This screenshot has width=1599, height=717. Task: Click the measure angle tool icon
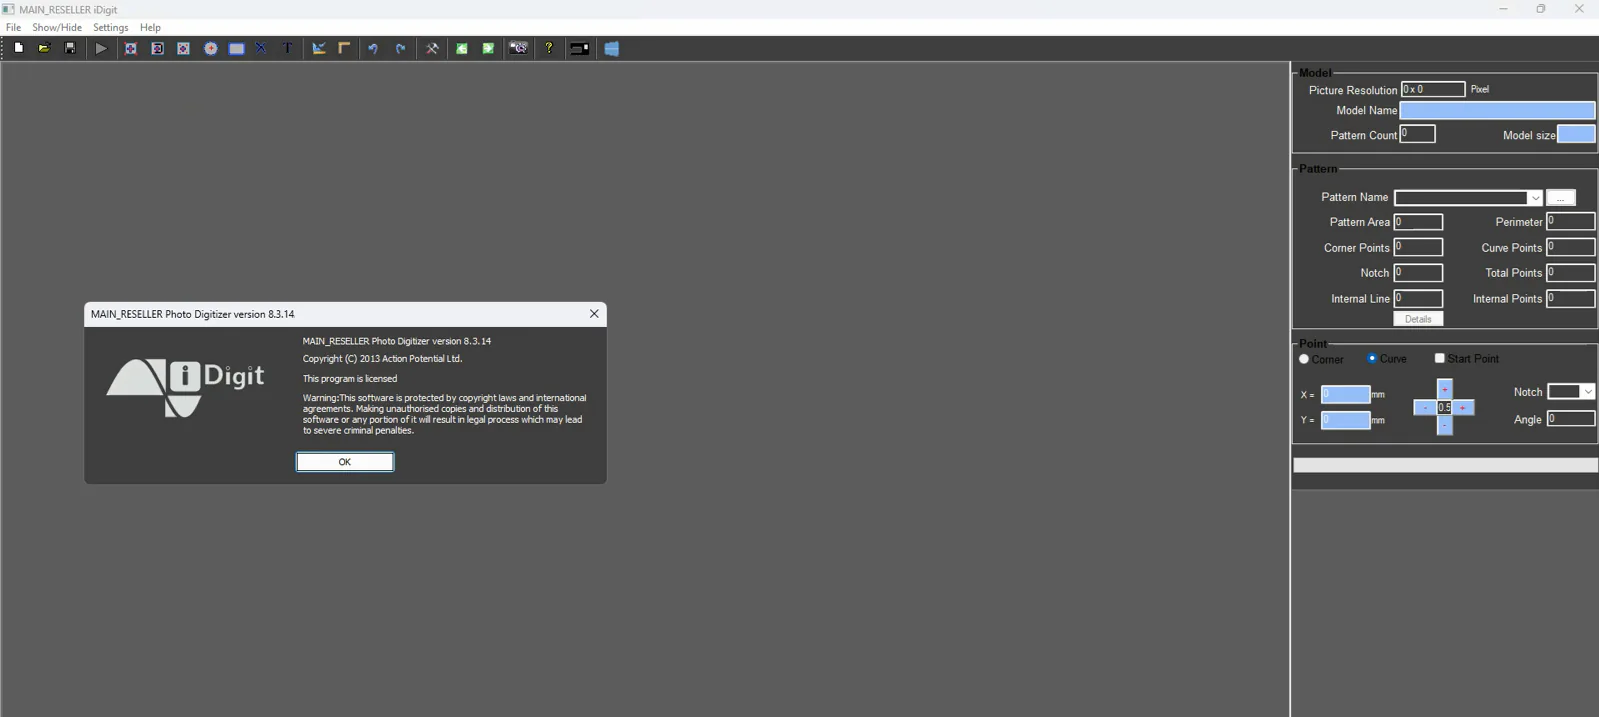coord(319,48)
